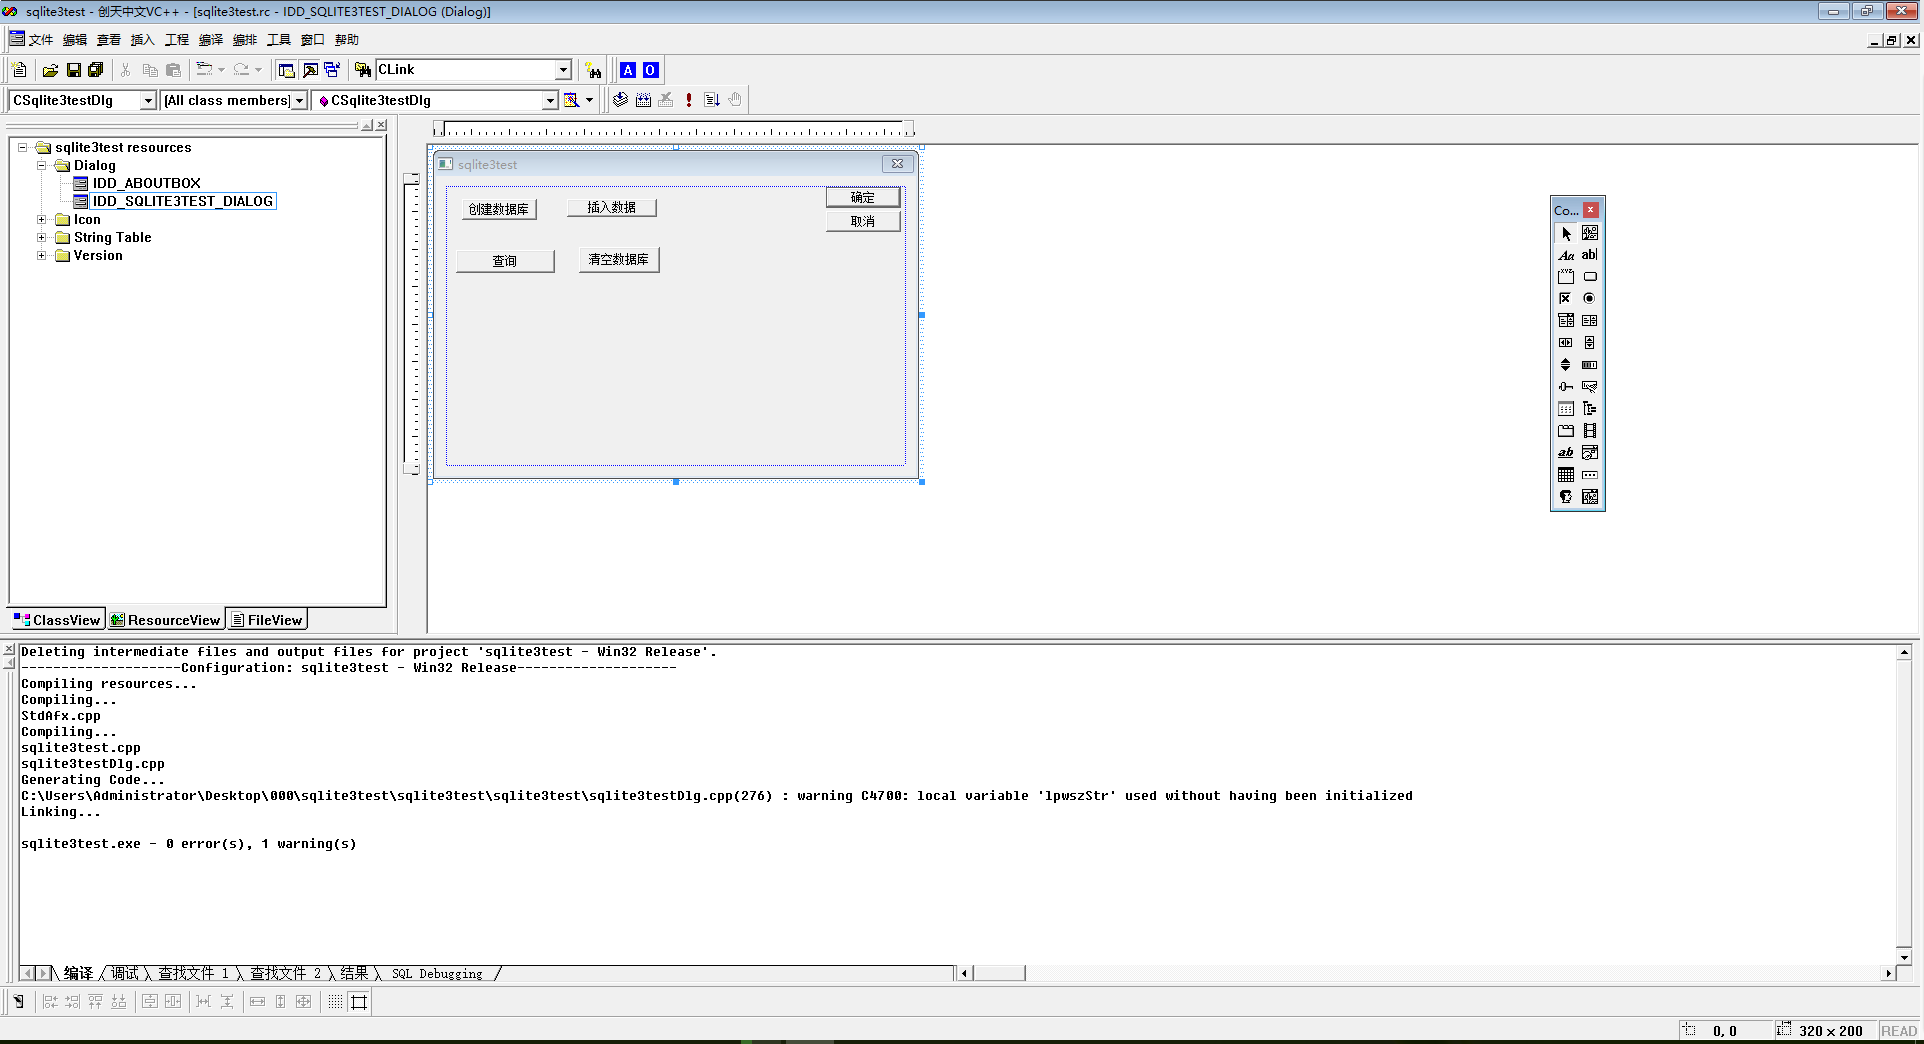Switch to the ClassView tab
Screen dimensions: 1924x1044
point(57,620)
